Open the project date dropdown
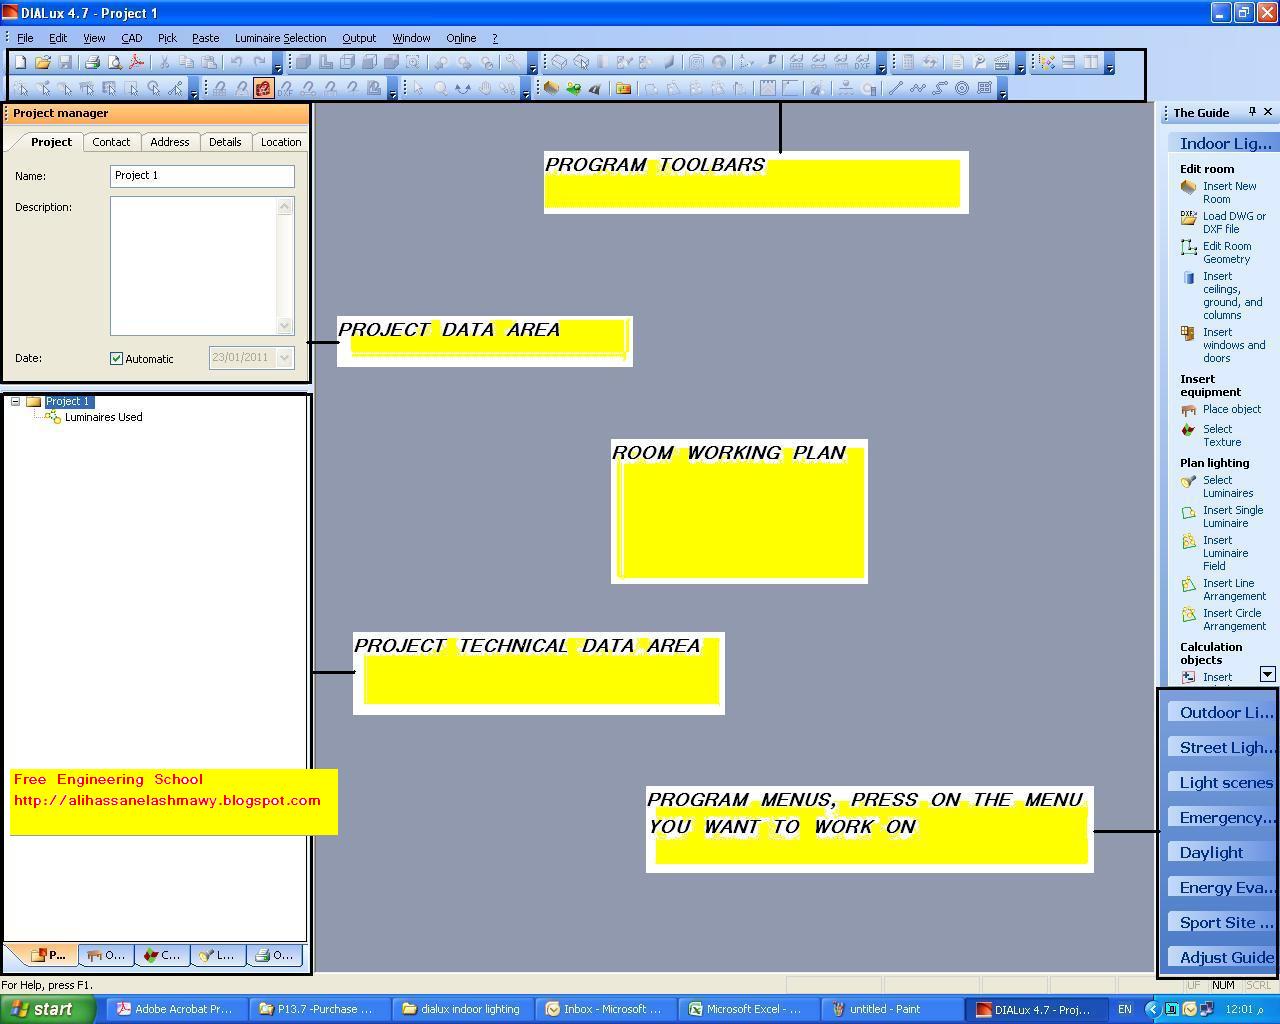1280x1024 pixels. (285, 358)
